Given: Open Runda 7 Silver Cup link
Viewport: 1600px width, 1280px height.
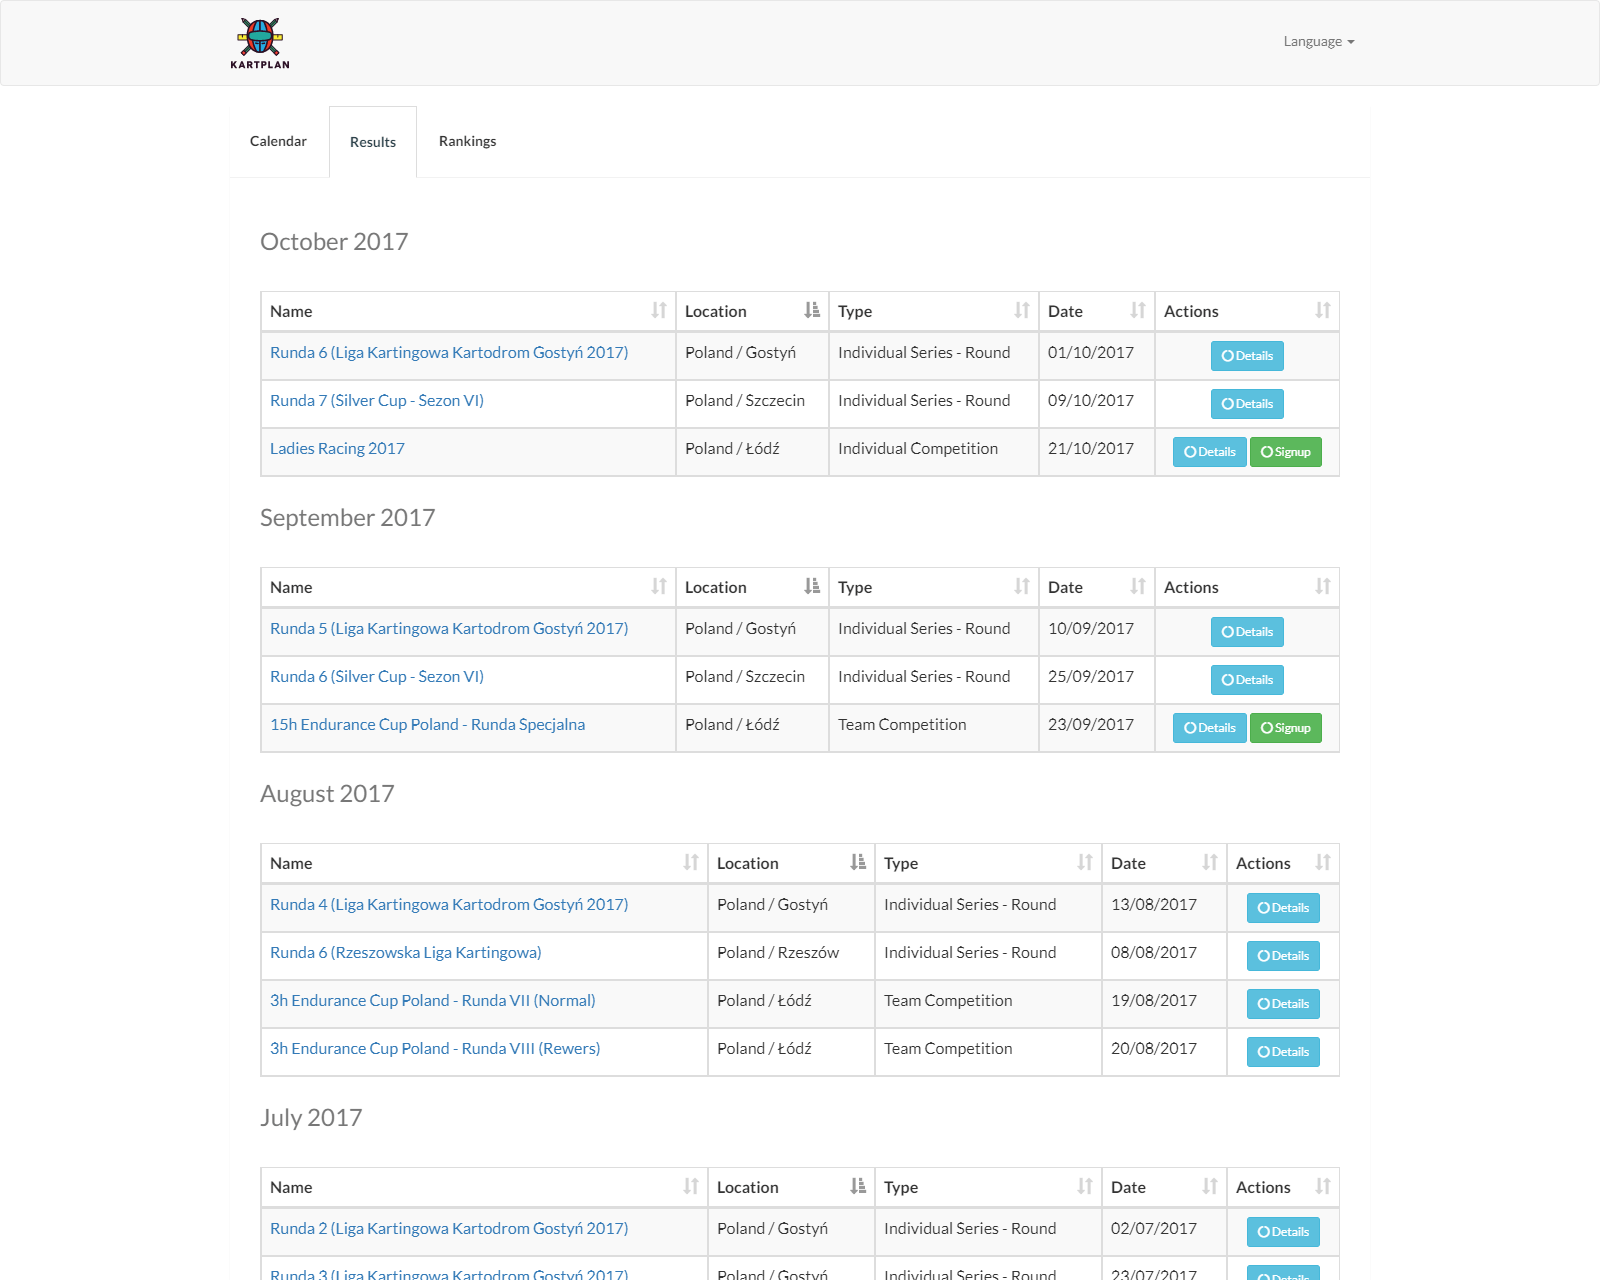Looking at the screenshot, I should (377, 401).
